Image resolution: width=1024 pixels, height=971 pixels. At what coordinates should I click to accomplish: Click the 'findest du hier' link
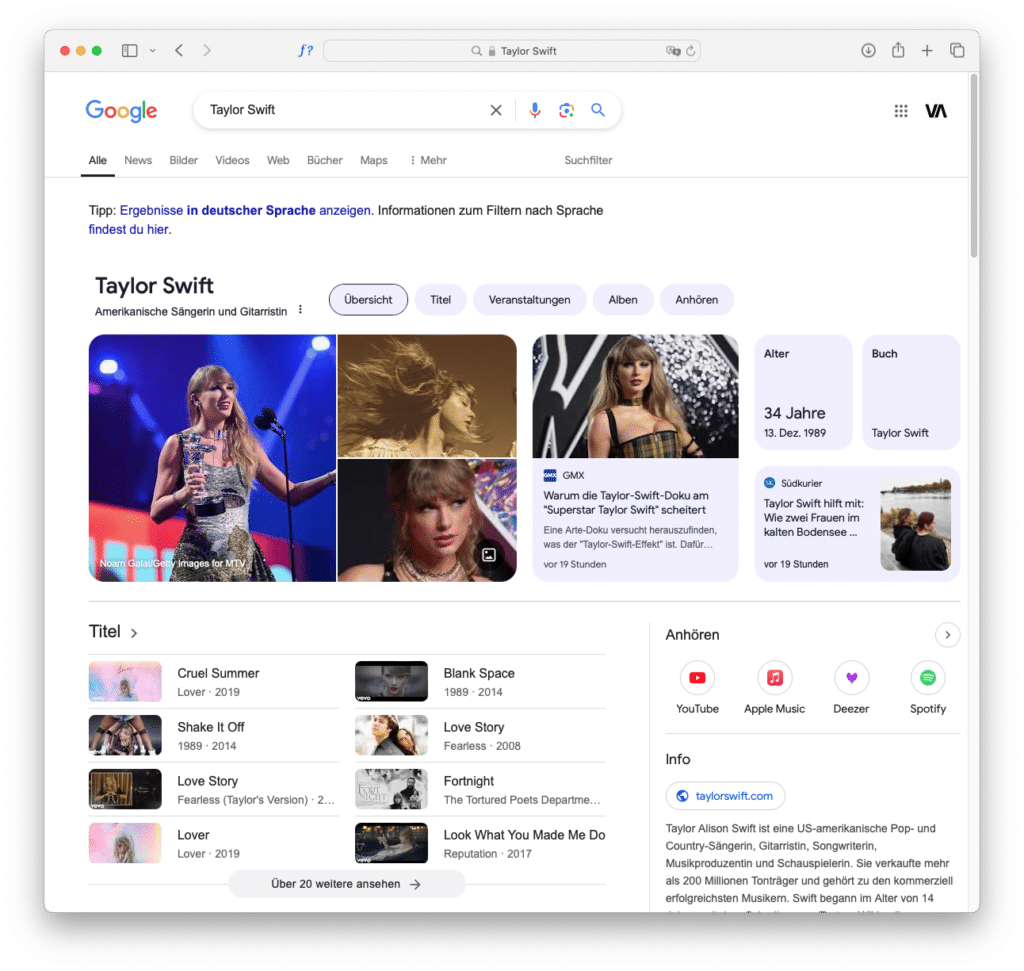coord(129,229)
